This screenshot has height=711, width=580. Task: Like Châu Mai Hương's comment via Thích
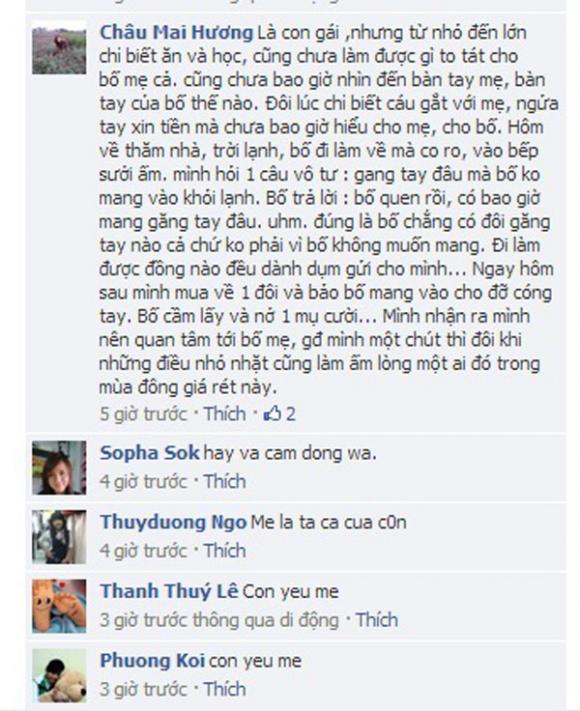pyautogui.click(x=224, y=414)
